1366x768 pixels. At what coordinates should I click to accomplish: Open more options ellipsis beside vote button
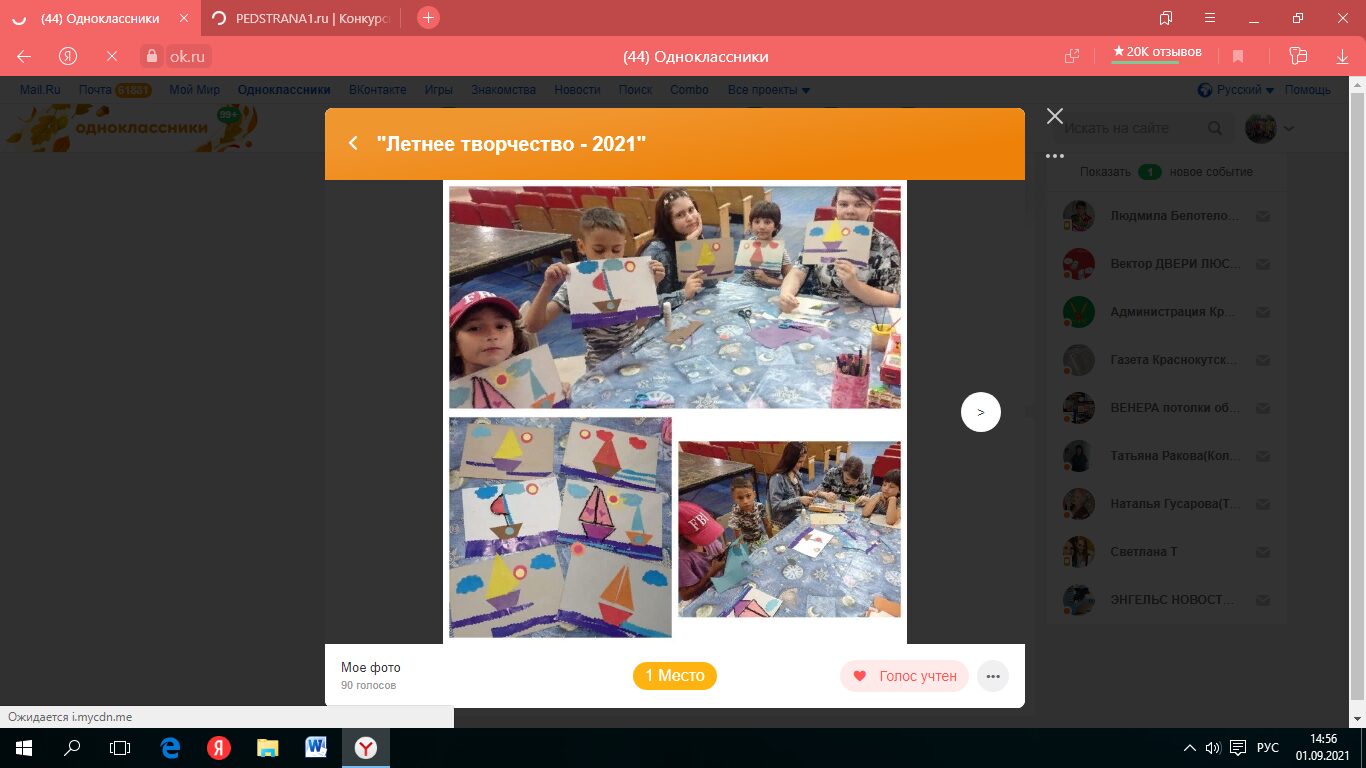click(x=992, y=676)
